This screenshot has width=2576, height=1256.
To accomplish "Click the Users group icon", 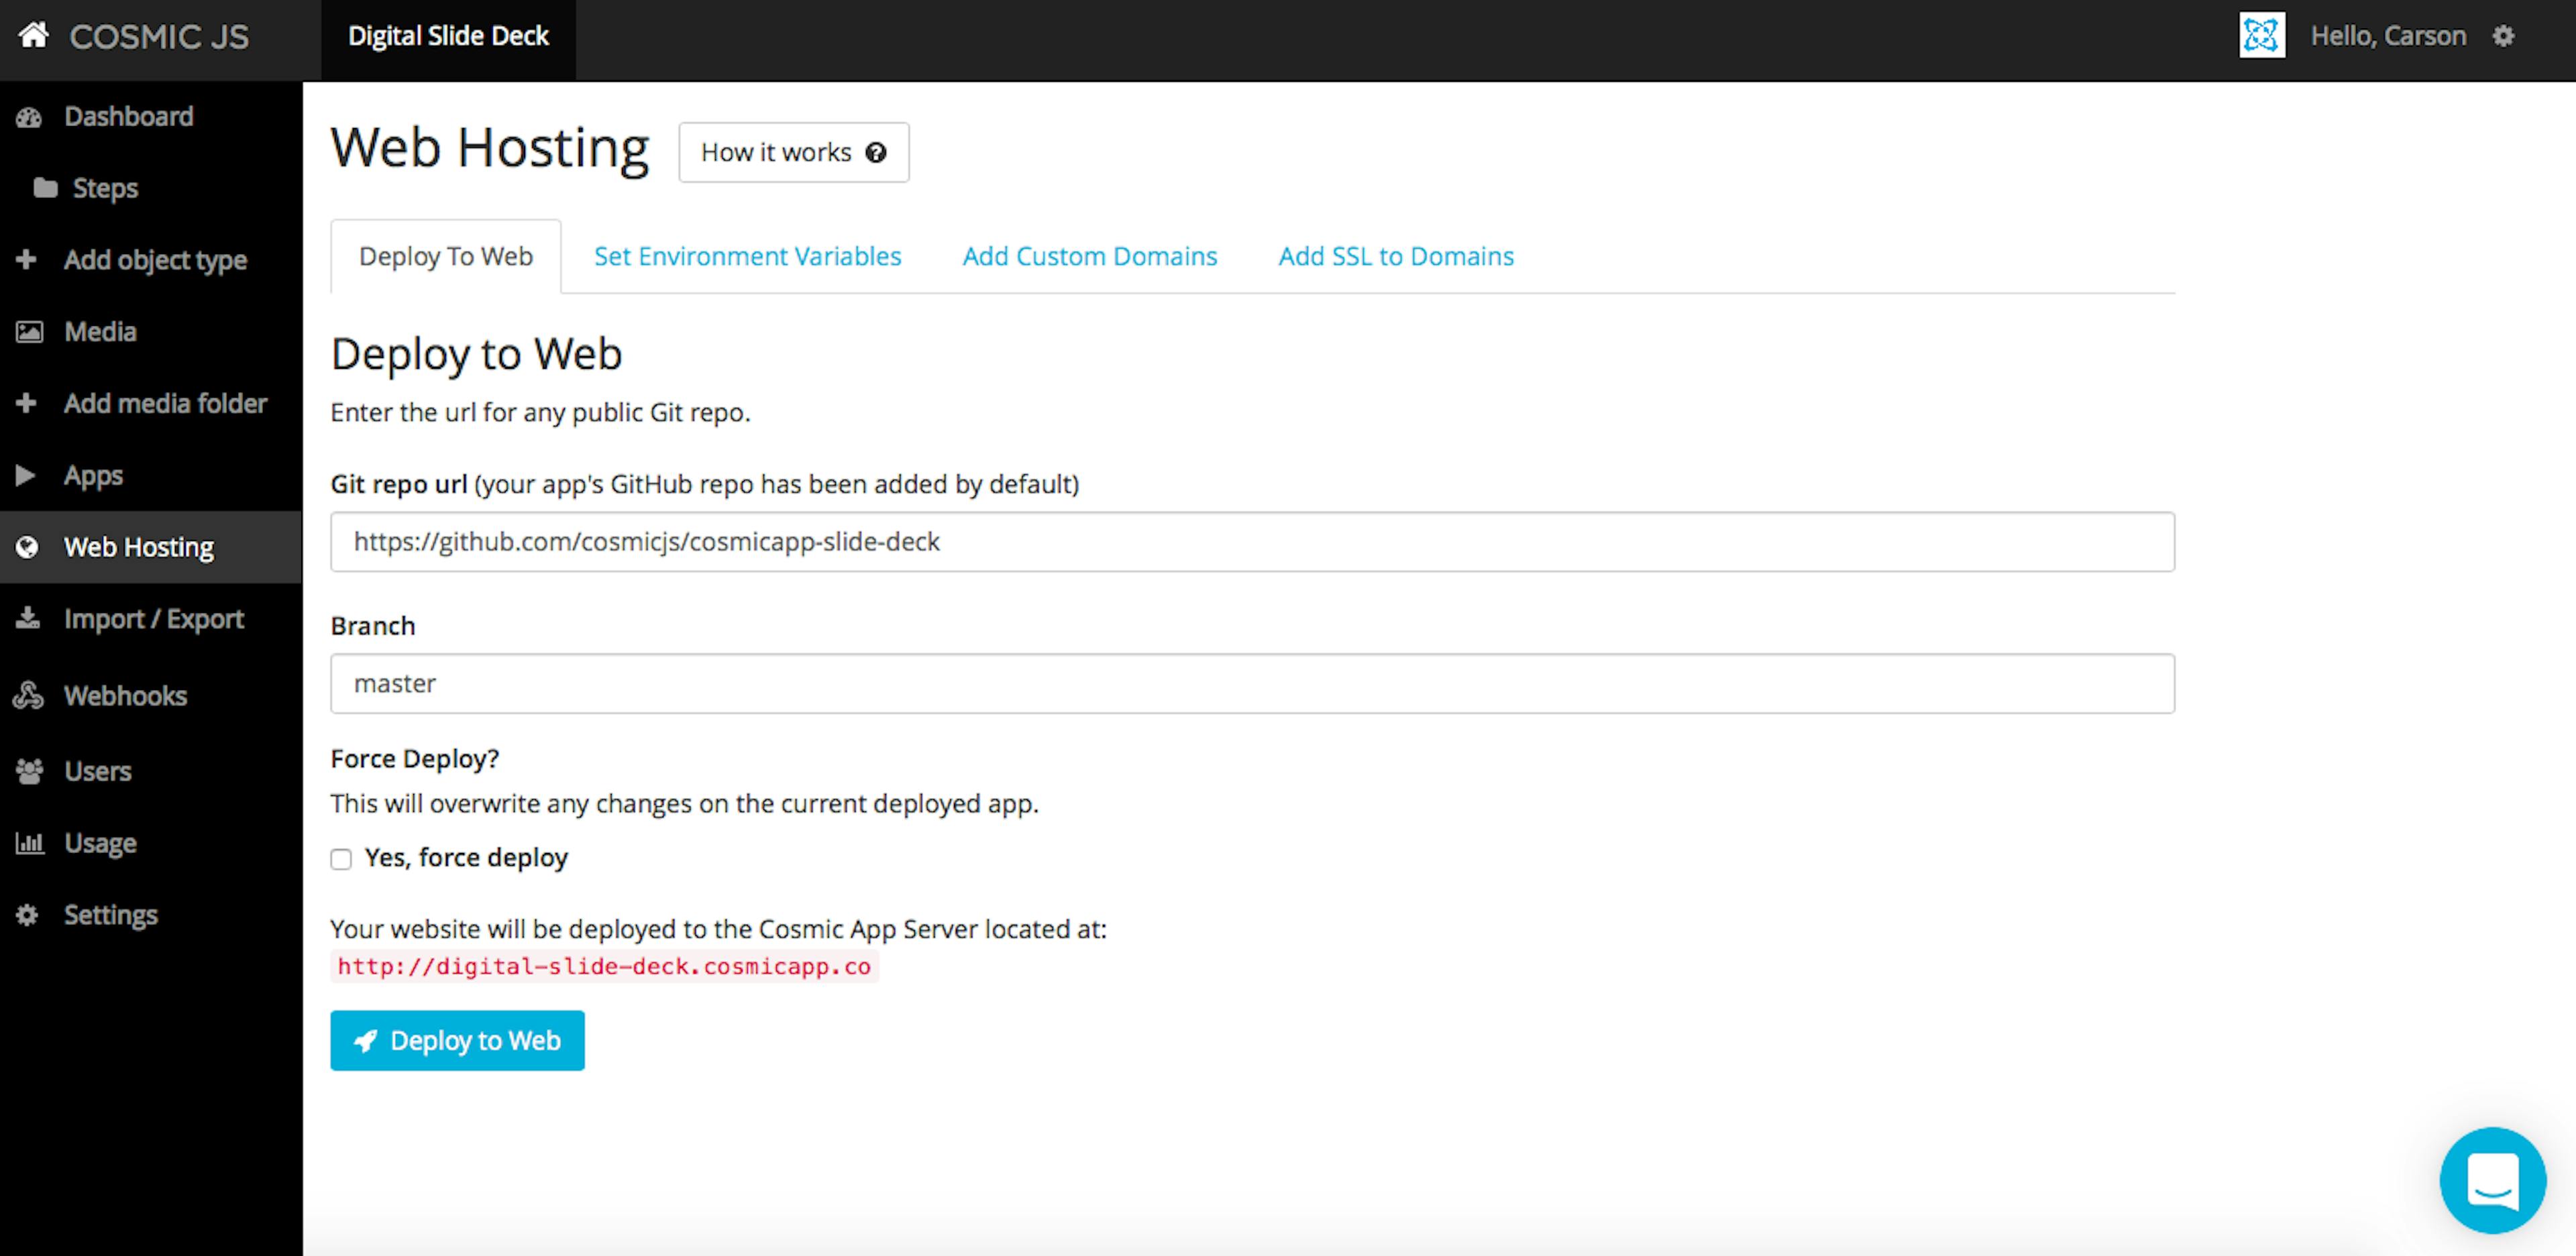I will tap(29, 771).
